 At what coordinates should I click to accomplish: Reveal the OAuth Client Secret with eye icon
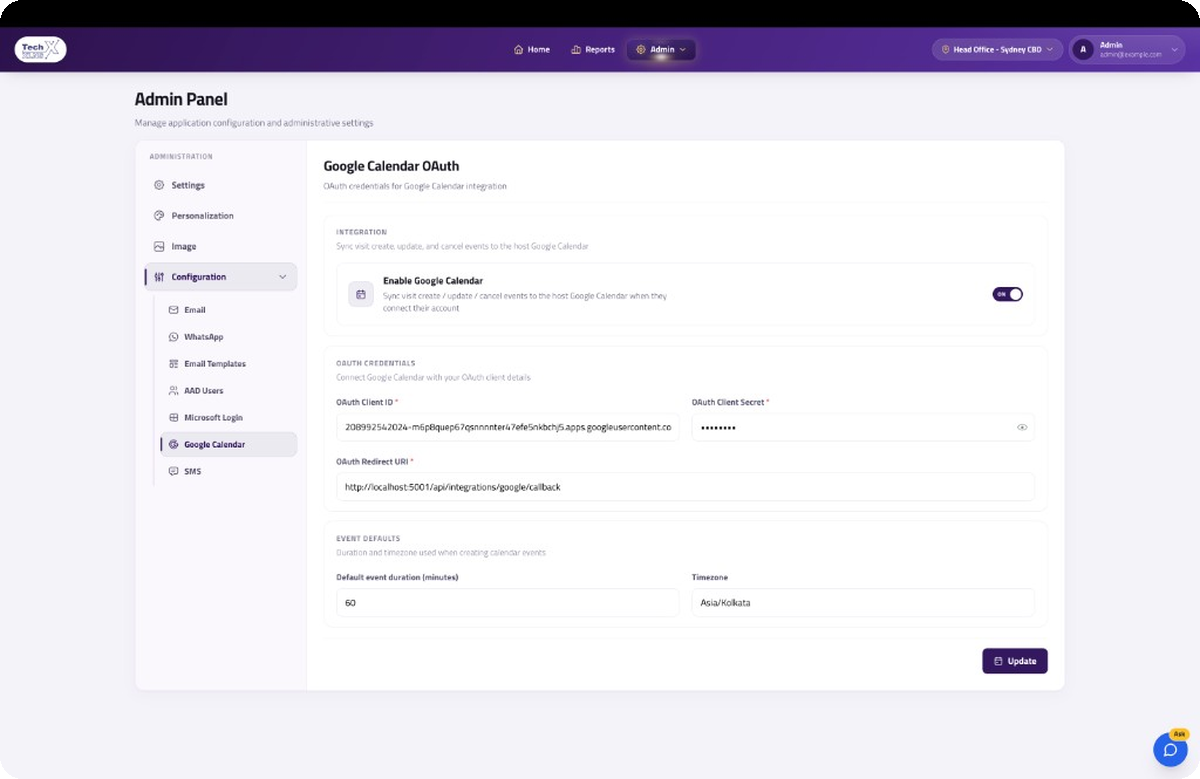coord(1022,427)
